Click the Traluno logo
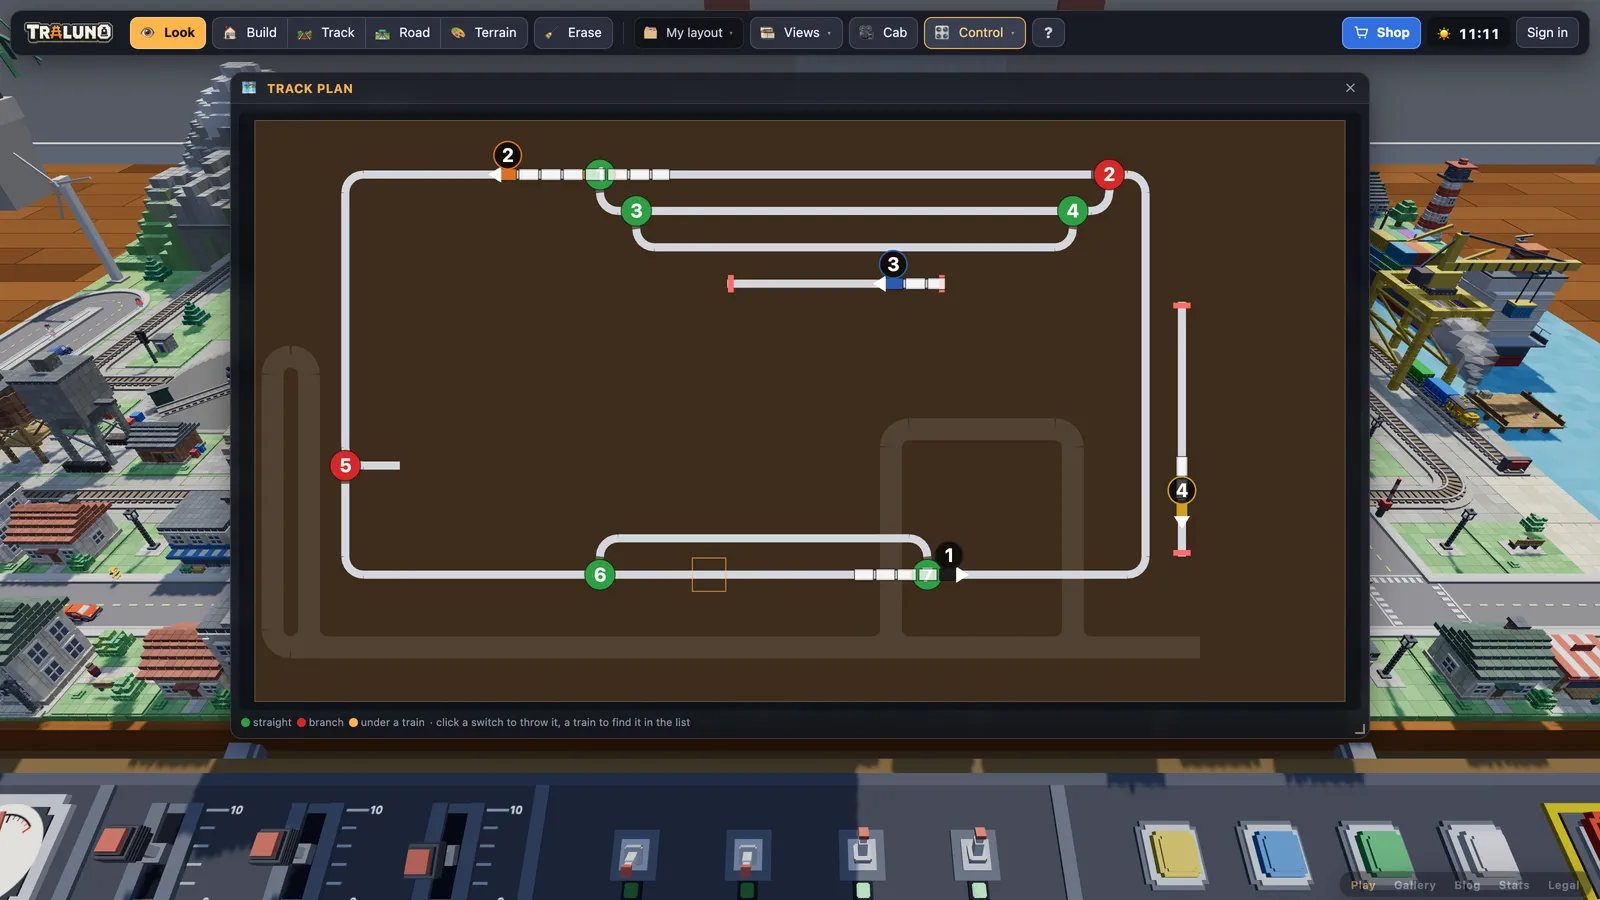This screenshot has width=1600, height=900. click(x=69, y=32)
